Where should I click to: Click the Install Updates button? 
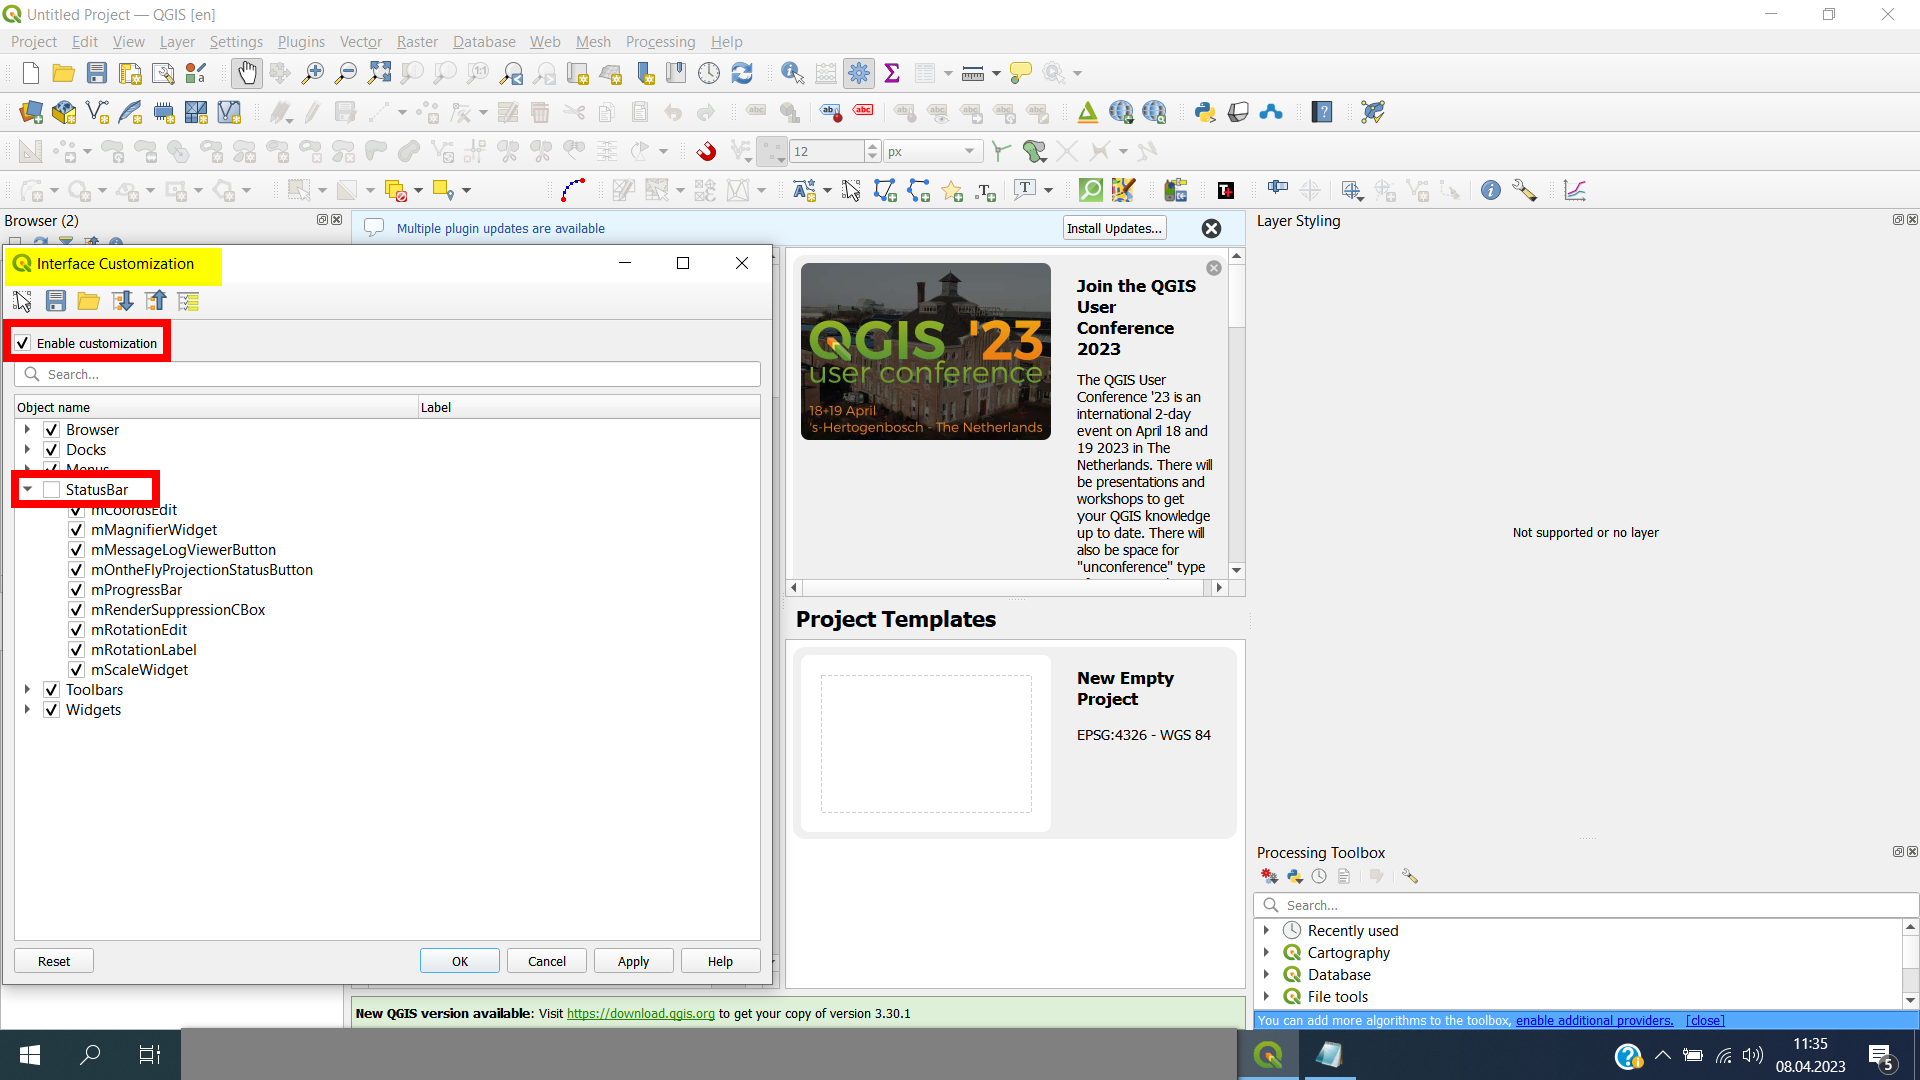pyautogui.click(x=1114, y=228)
